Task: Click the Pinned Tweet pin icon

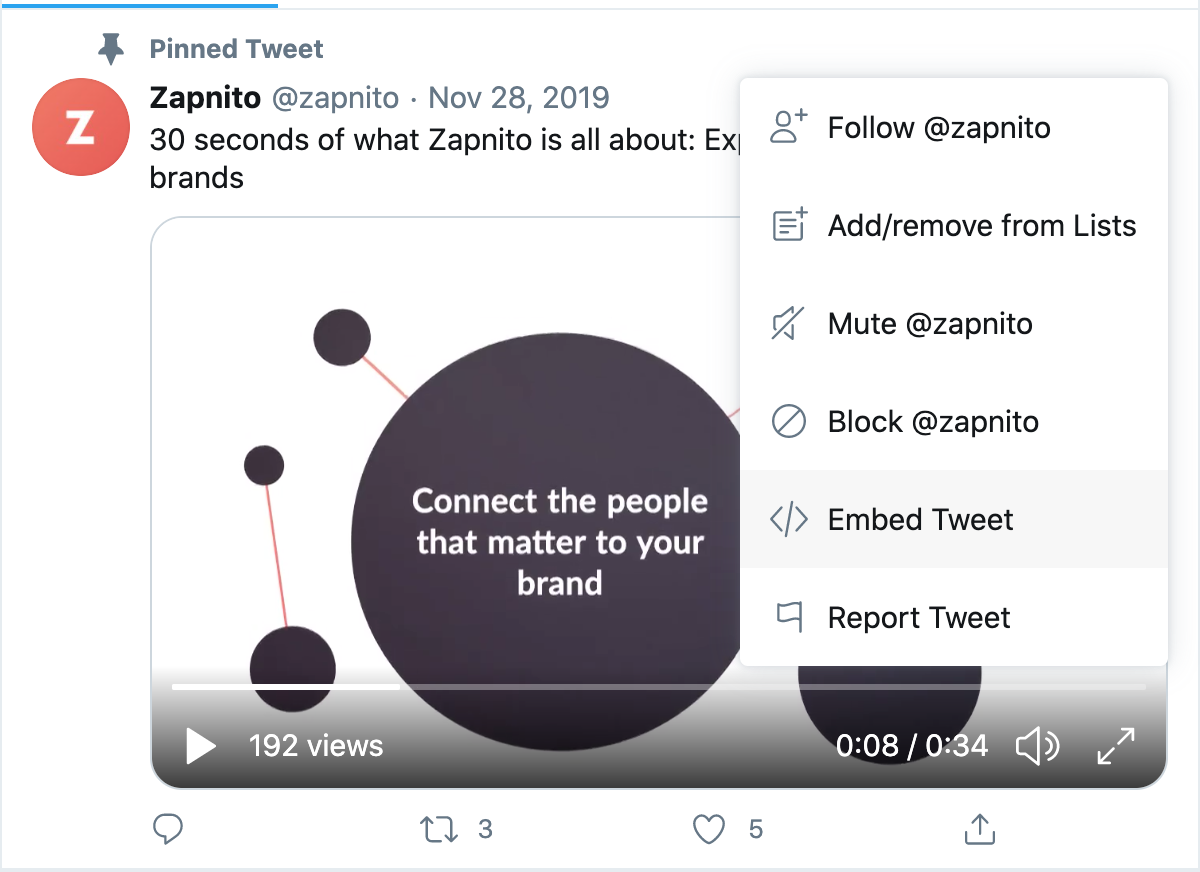Action: tap(111, 48)
